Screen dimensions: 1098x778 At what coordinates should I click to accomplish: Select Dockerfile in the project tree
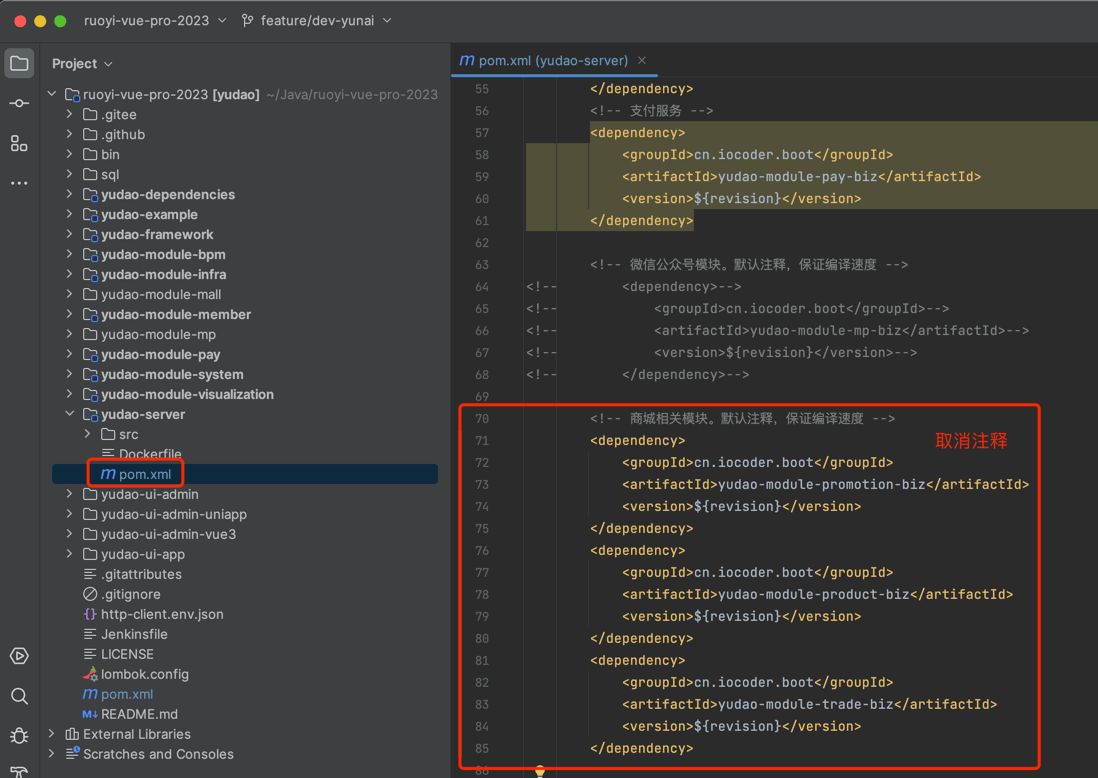[150, 454]
